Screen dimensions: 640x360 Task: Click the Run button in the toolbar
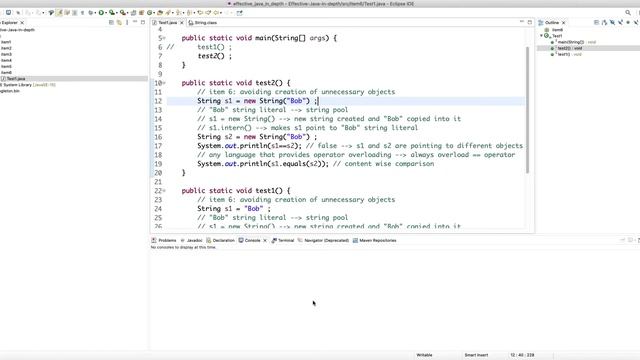point(101,13)
